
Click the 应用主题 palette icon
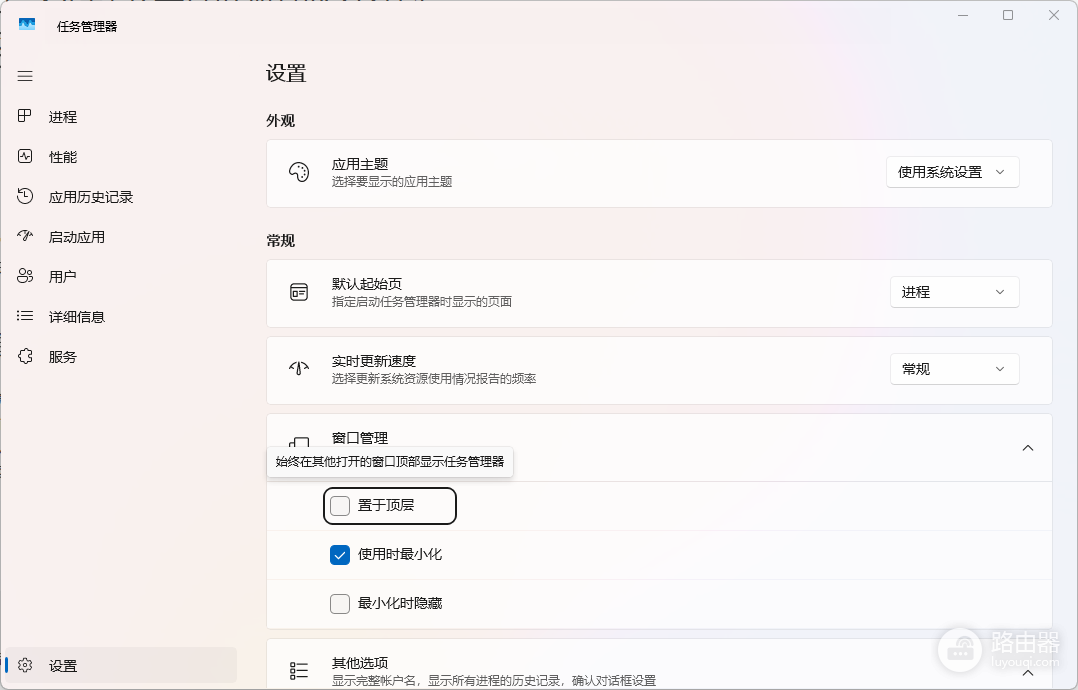(x=299, y=172)
